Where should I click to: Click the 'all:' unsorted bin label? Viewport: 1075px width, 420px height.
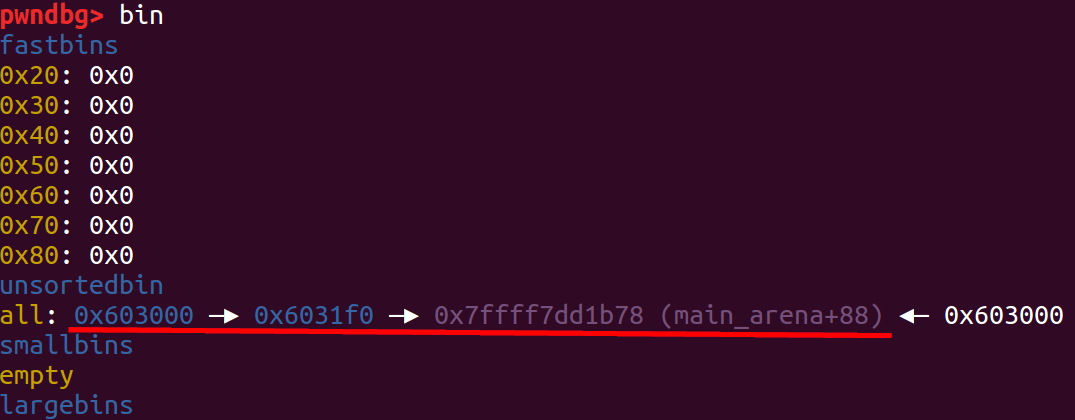pos(29,315)
